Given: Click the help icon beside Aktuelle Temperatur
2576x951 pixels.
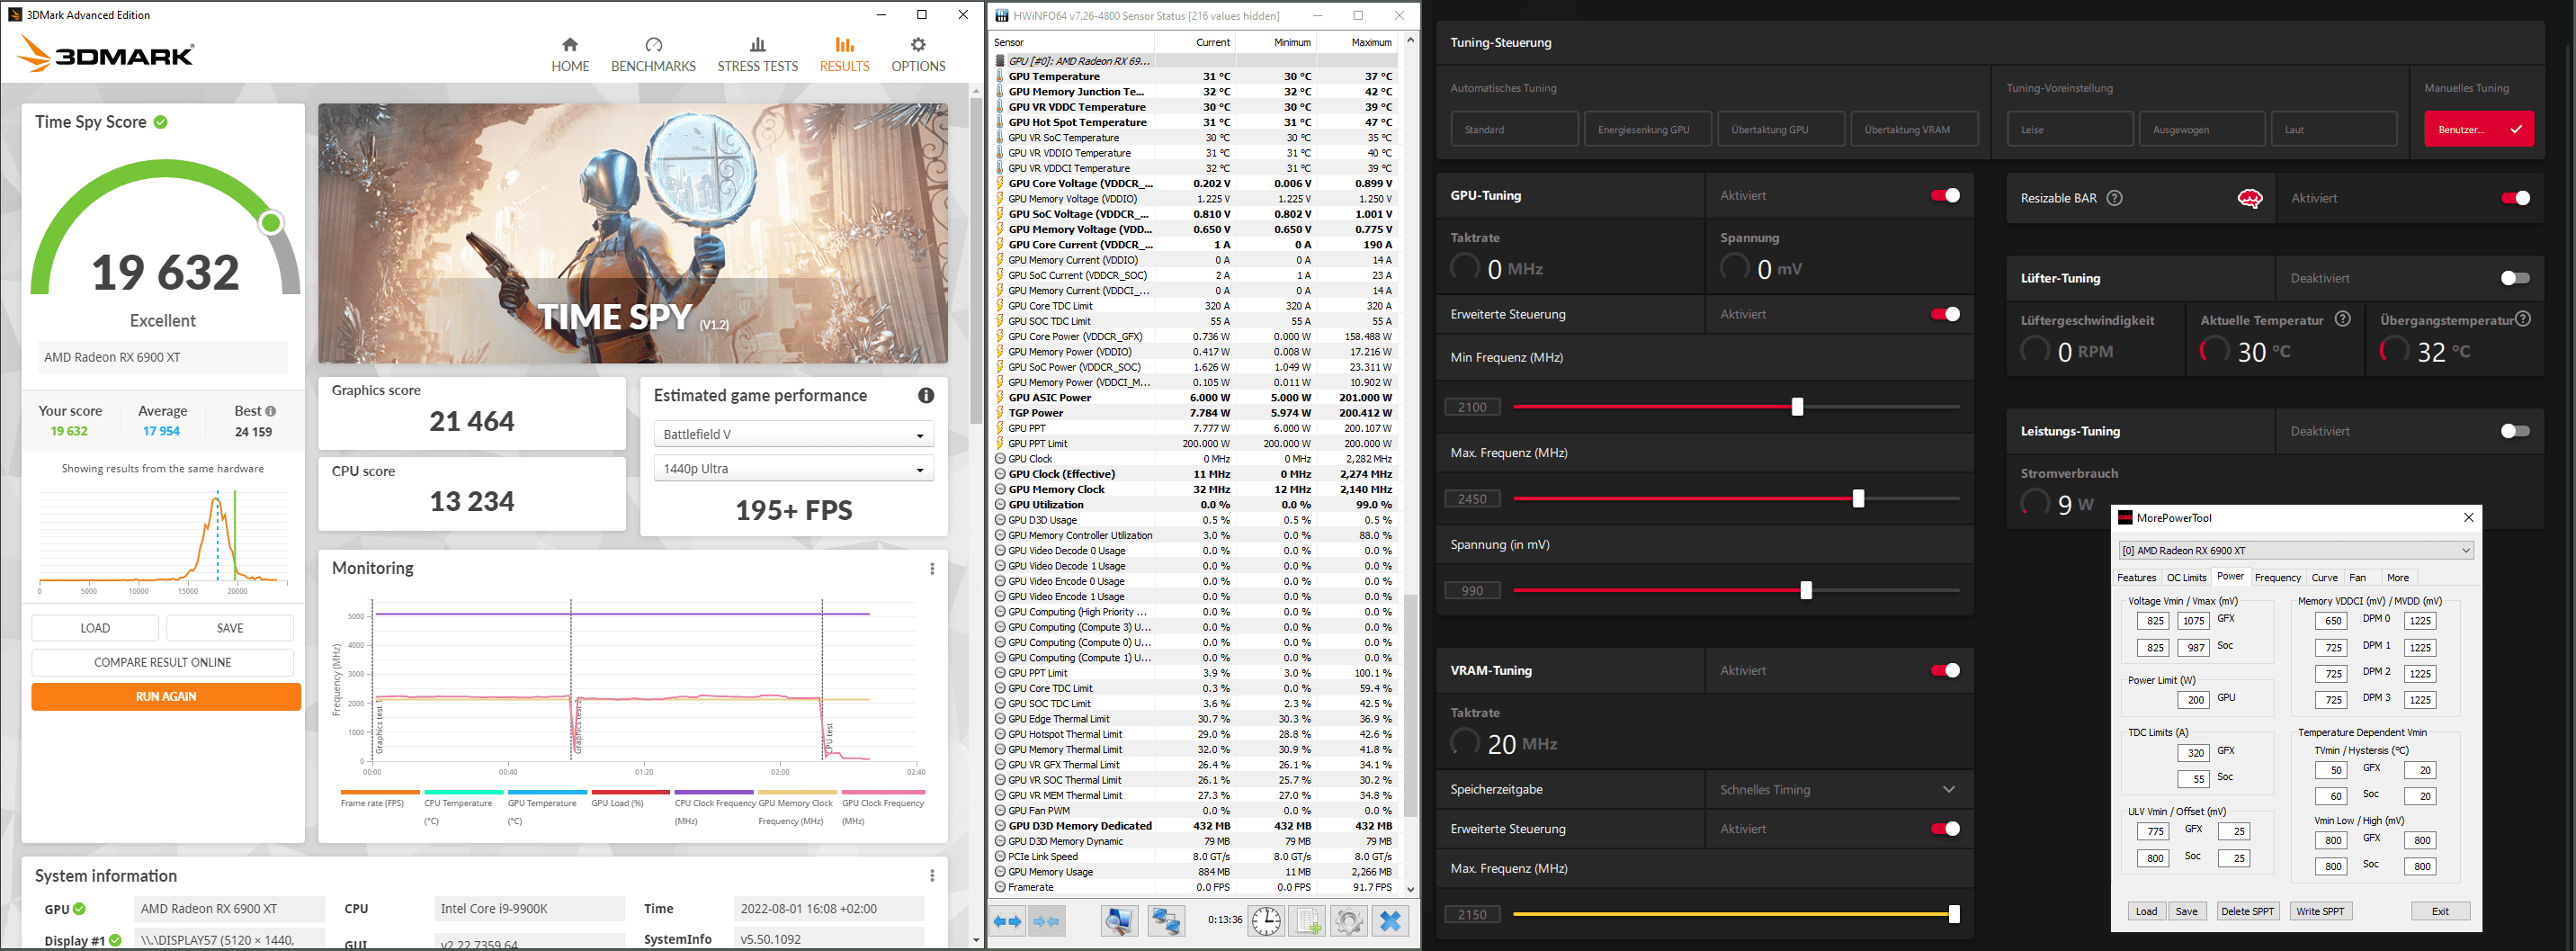Looking at the screenshot, I should coord(2342,319).
